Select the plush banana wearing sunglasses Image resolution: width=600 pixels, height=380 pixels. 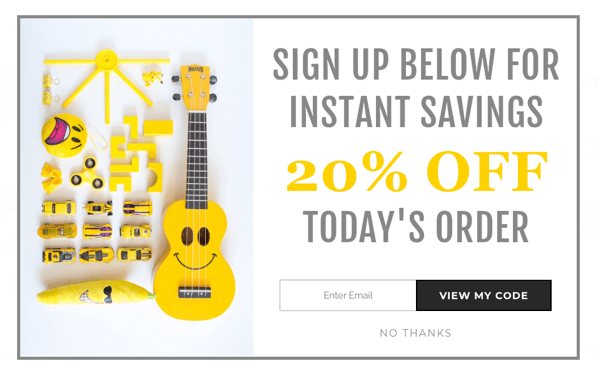tap(96, 294)
